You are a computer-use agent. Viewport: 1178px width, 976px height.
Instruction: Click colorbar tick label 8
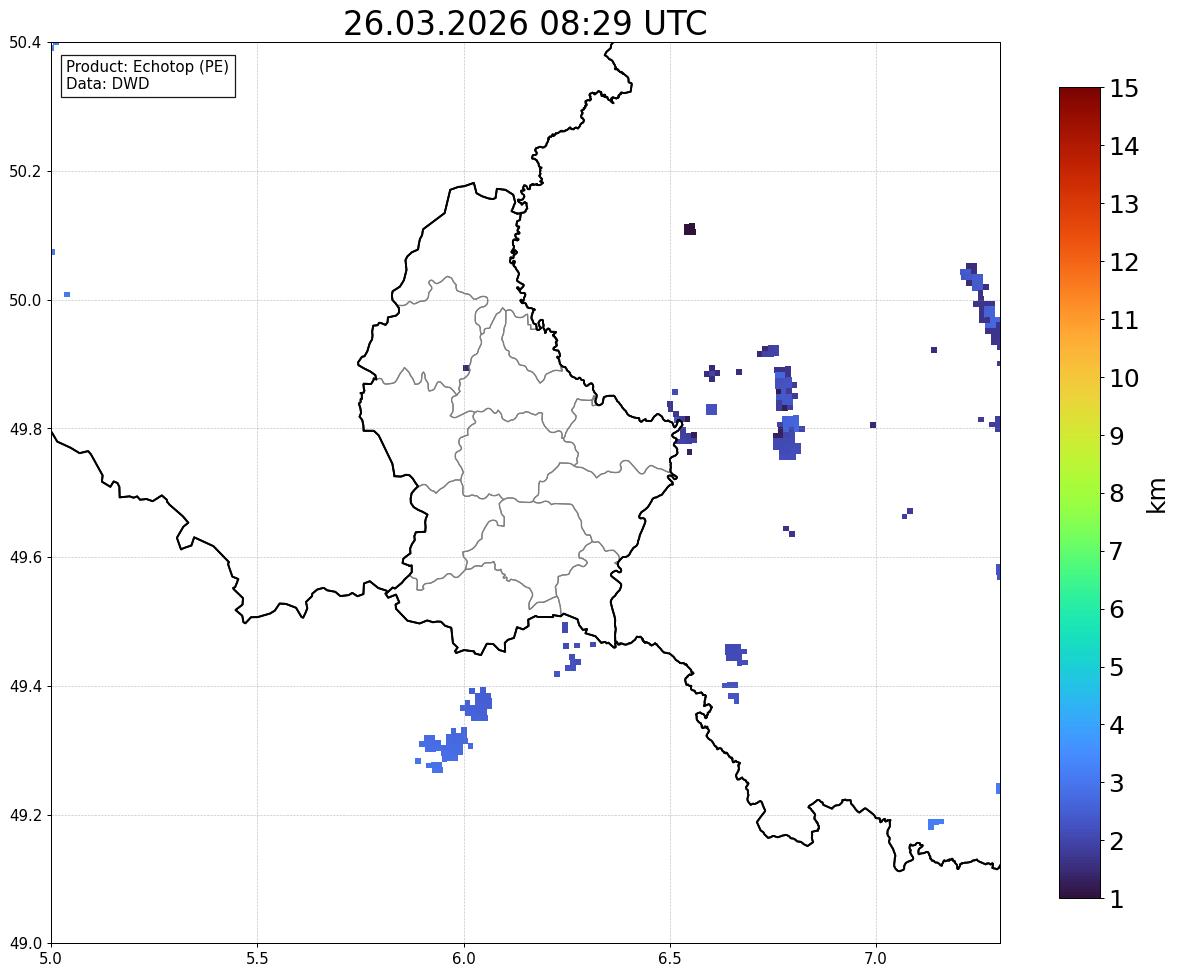click(1117, 494)
